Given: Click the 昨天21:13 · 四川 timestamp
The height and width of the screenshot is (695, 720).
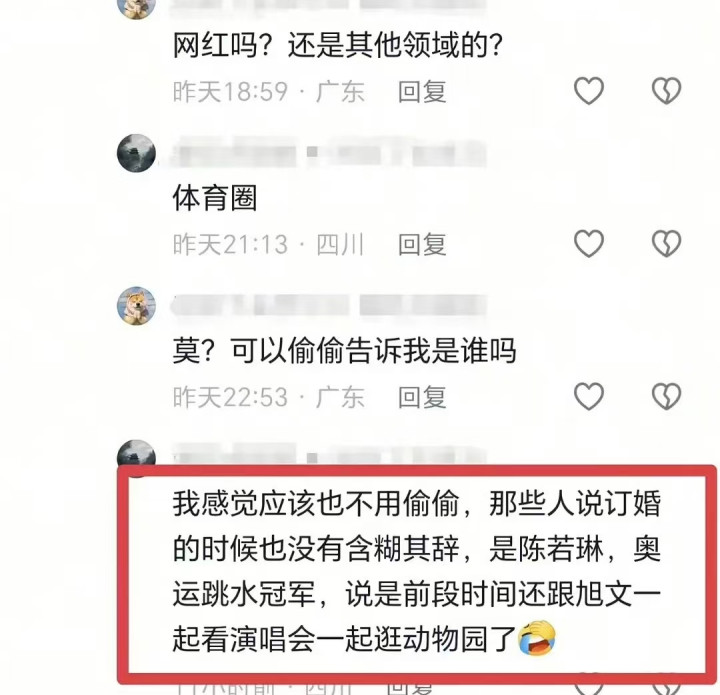Looking at the screenshot, I should tap(269, 244).
